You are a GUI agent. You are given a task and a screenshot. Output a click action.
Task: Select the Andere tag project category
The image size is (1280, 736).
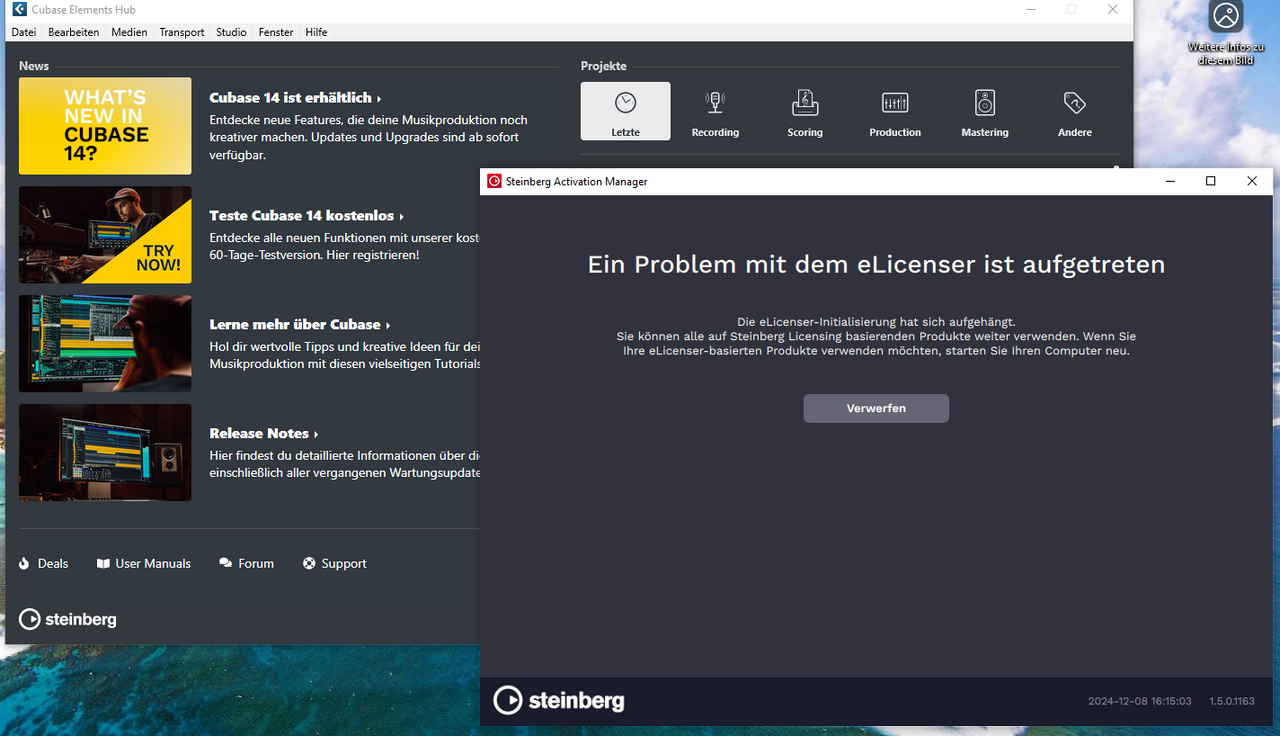pyautogui.click(x=1075, y=111)
